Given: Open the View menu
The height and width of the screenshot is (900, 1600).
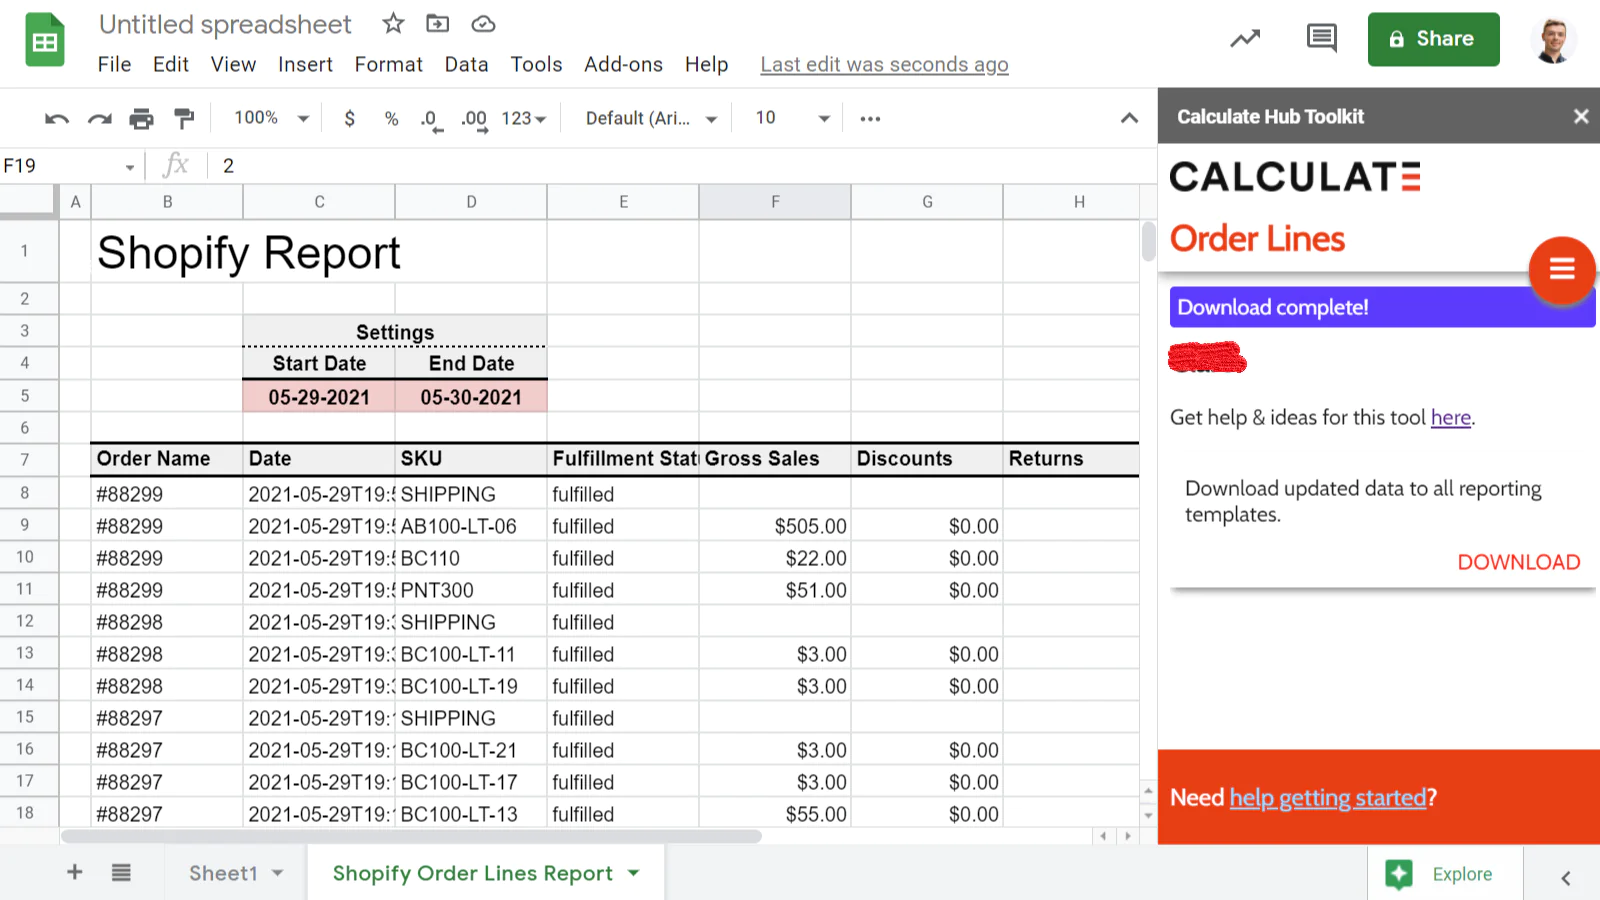Looking at the screenshot, I should tap(233, 64).
